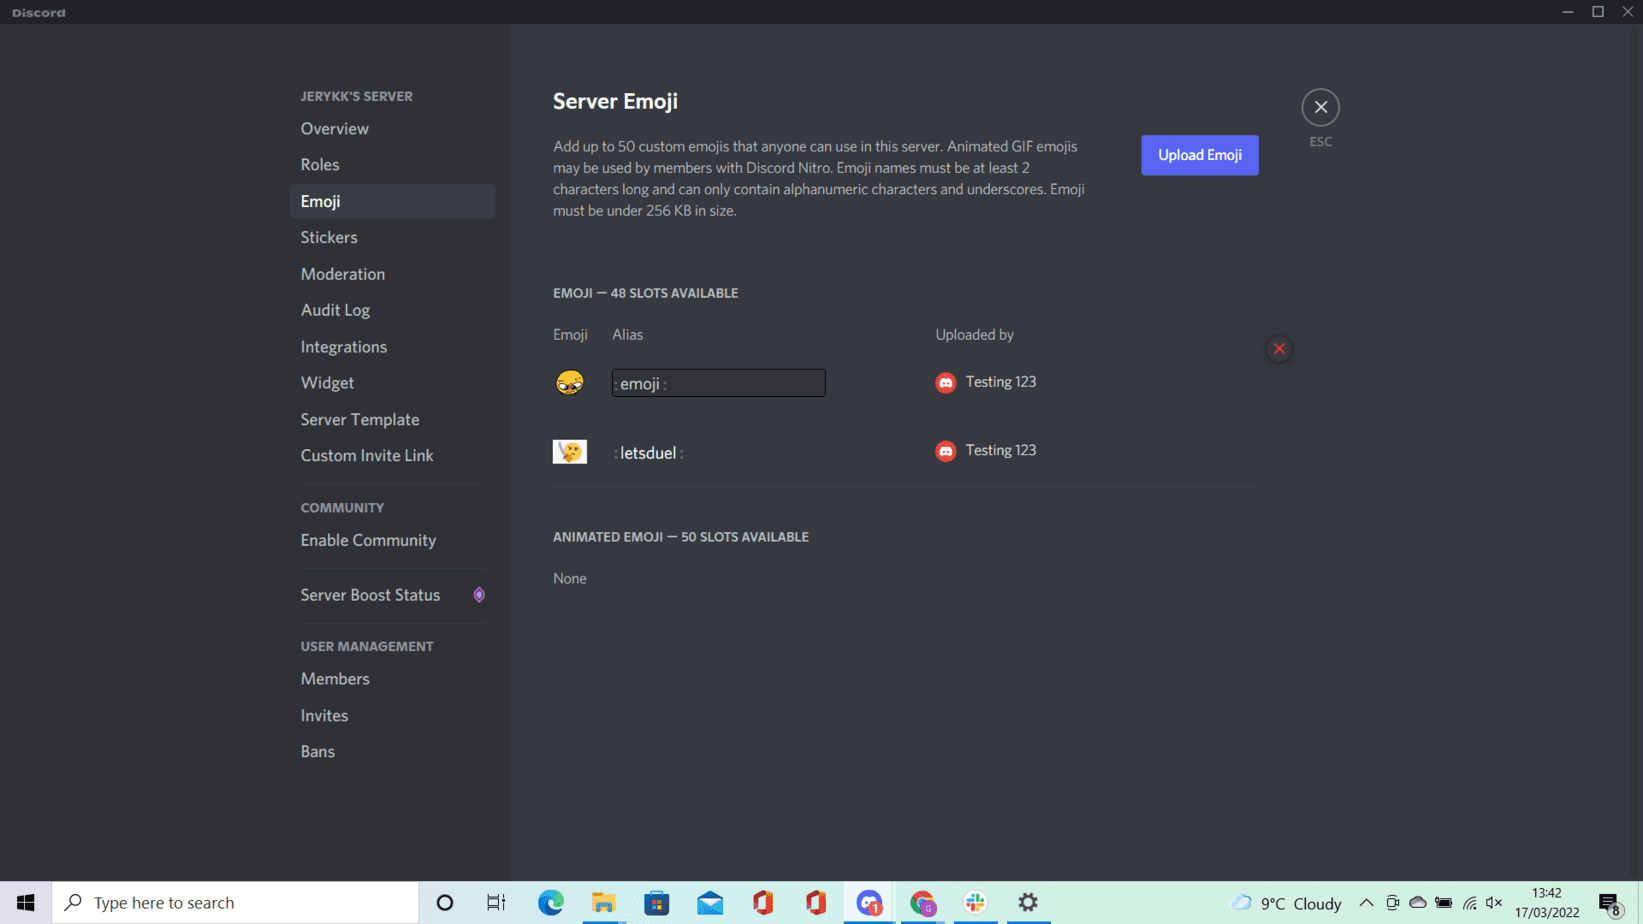The height and width of the screenshot is (924, 1643).
Task: Click the taskbar search box
Action: (235, 903)
